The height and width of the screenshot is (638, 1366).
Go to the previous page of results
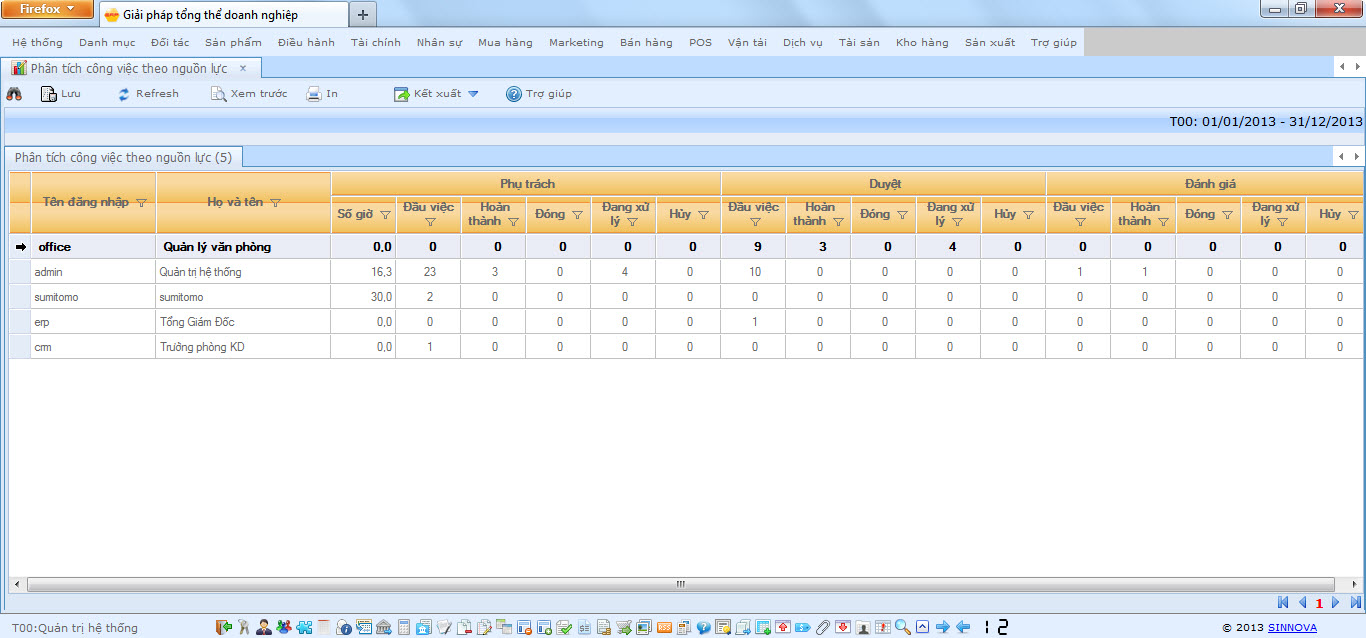pos(1303,602)
